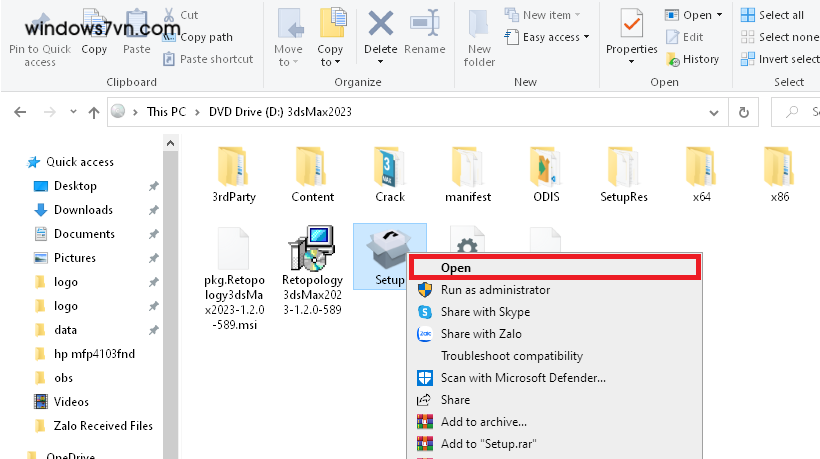Screen dimensions: 820x459
Task: Choose Run as administrator
Action: point(495,290)
